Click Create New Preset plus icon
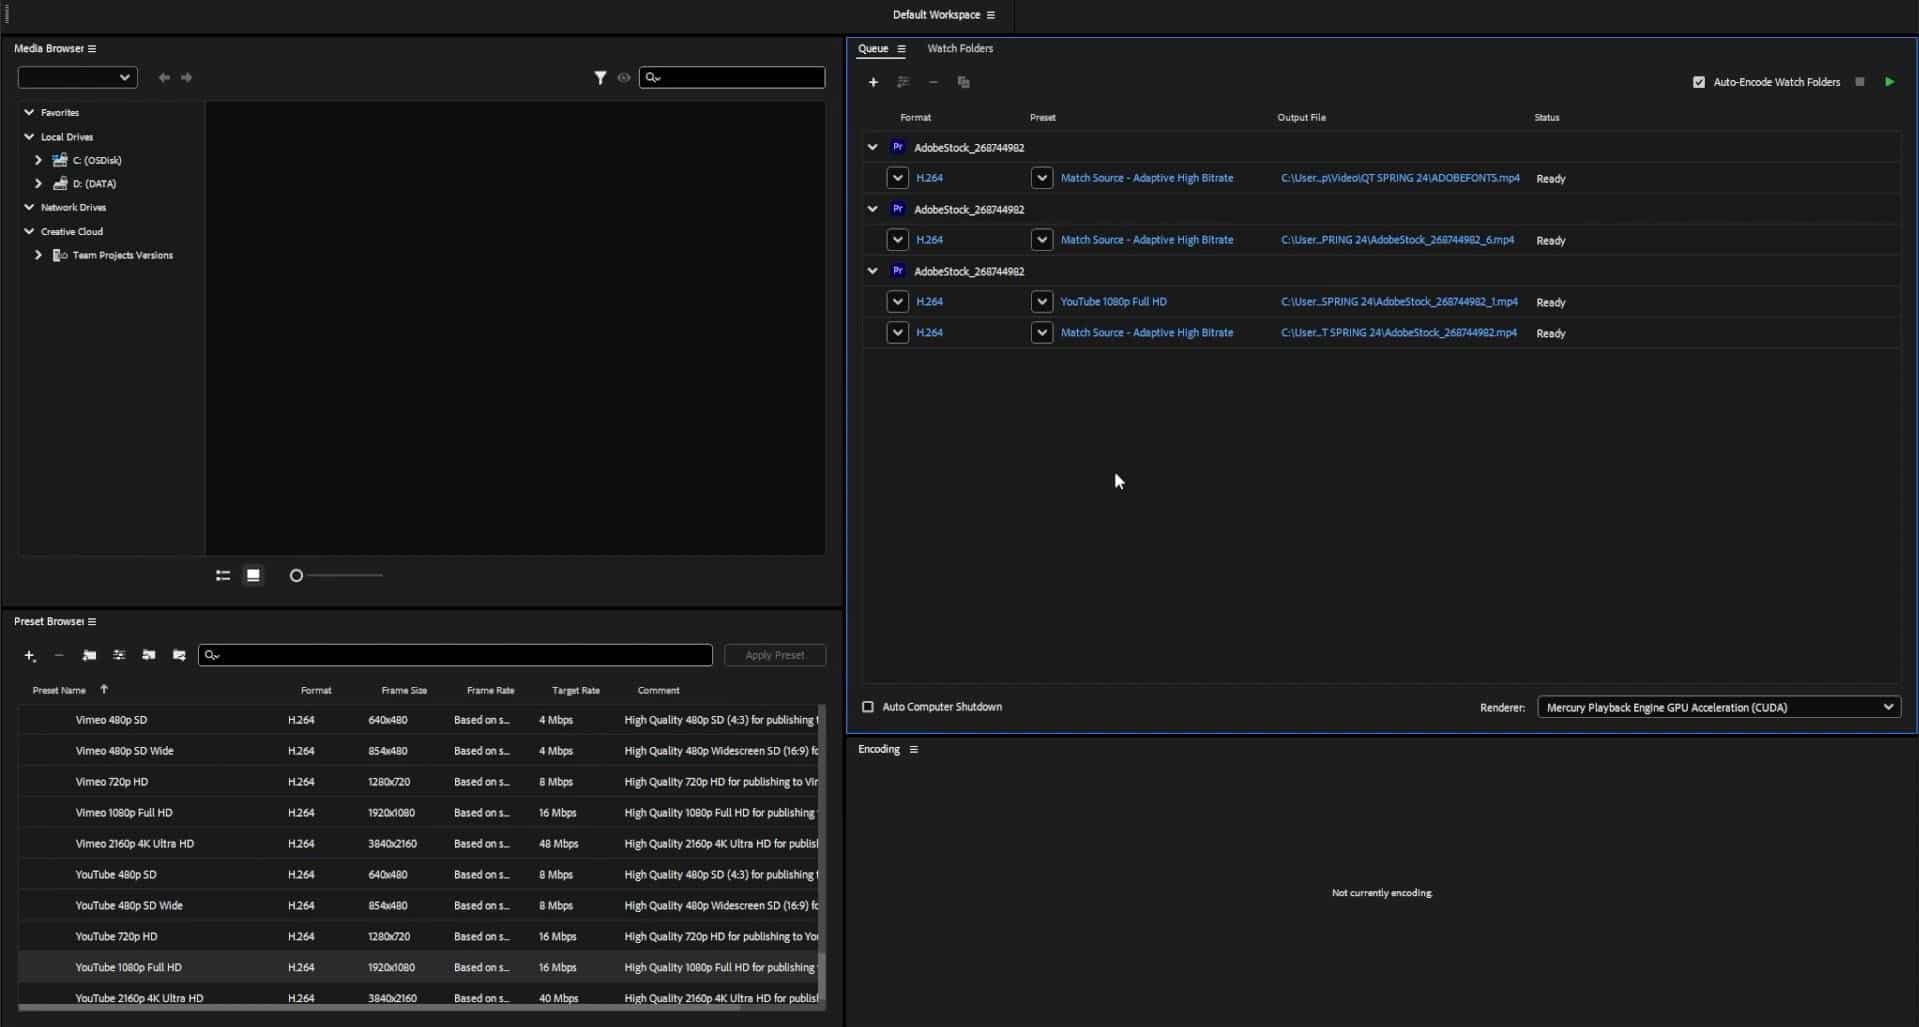This screenshot has height=1027, width=1919. click(30, 656)
